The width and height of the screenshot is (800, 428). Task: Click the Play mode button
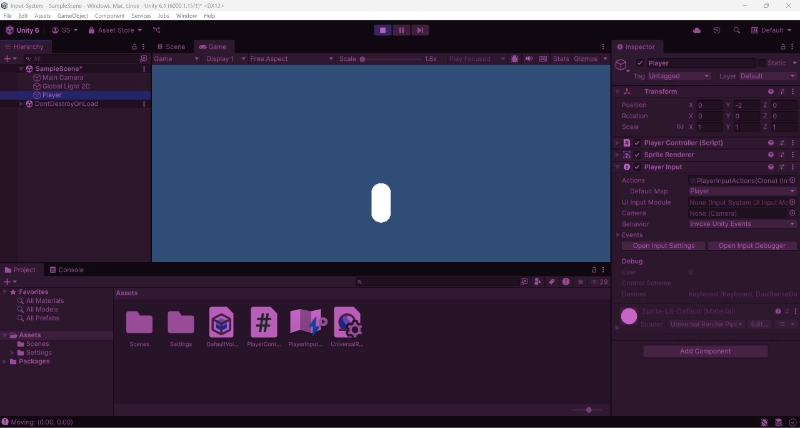click(x=382, y=30)
